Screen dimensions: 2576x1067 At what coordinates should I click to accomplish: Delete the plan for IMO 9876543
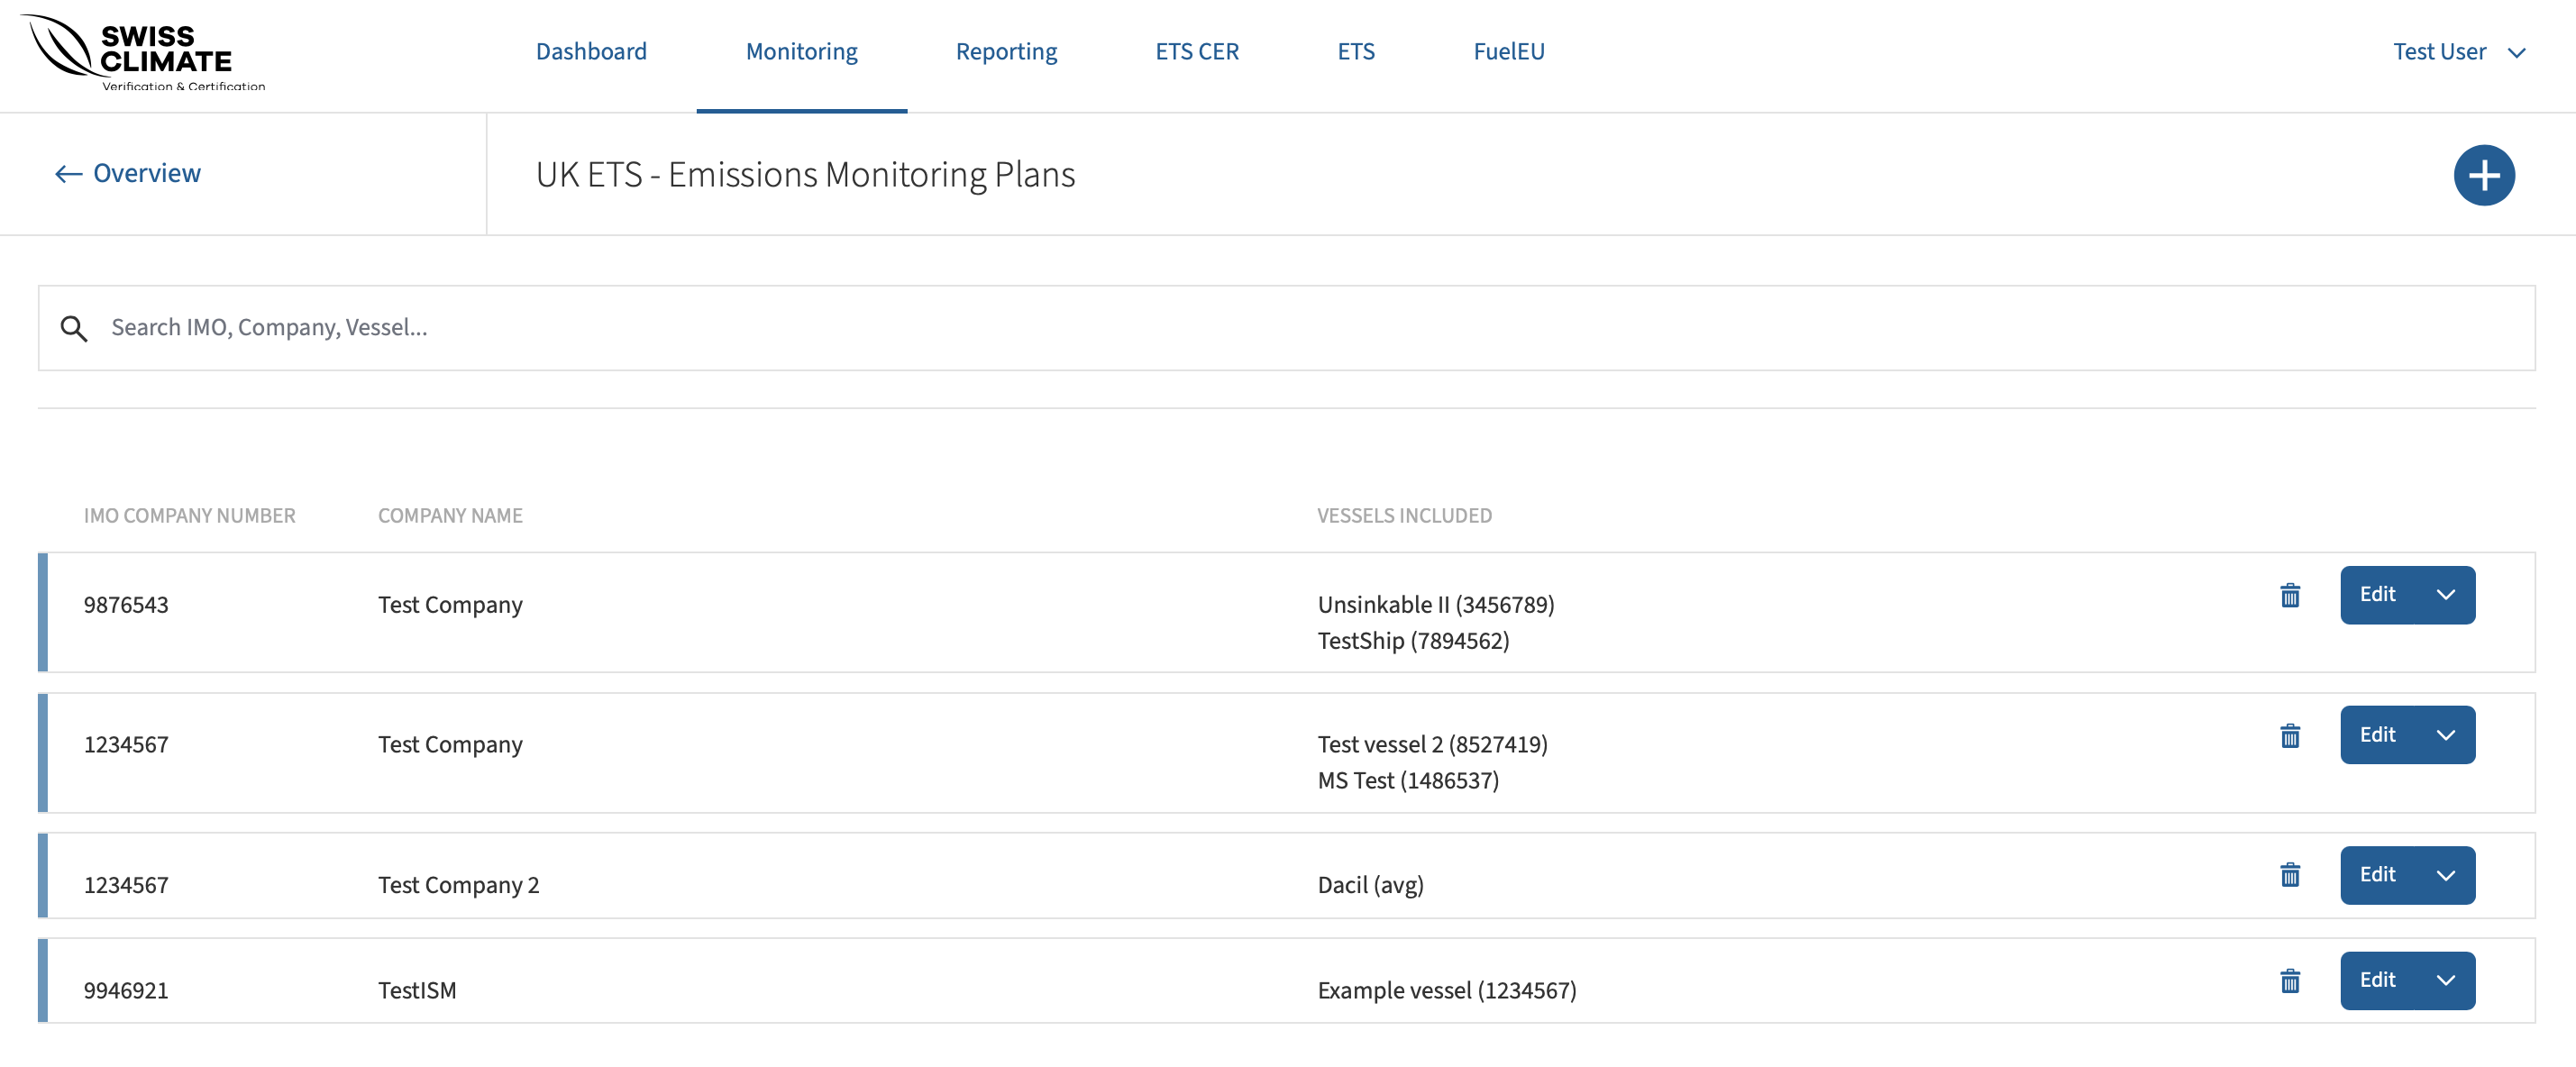coord(2289,596)
